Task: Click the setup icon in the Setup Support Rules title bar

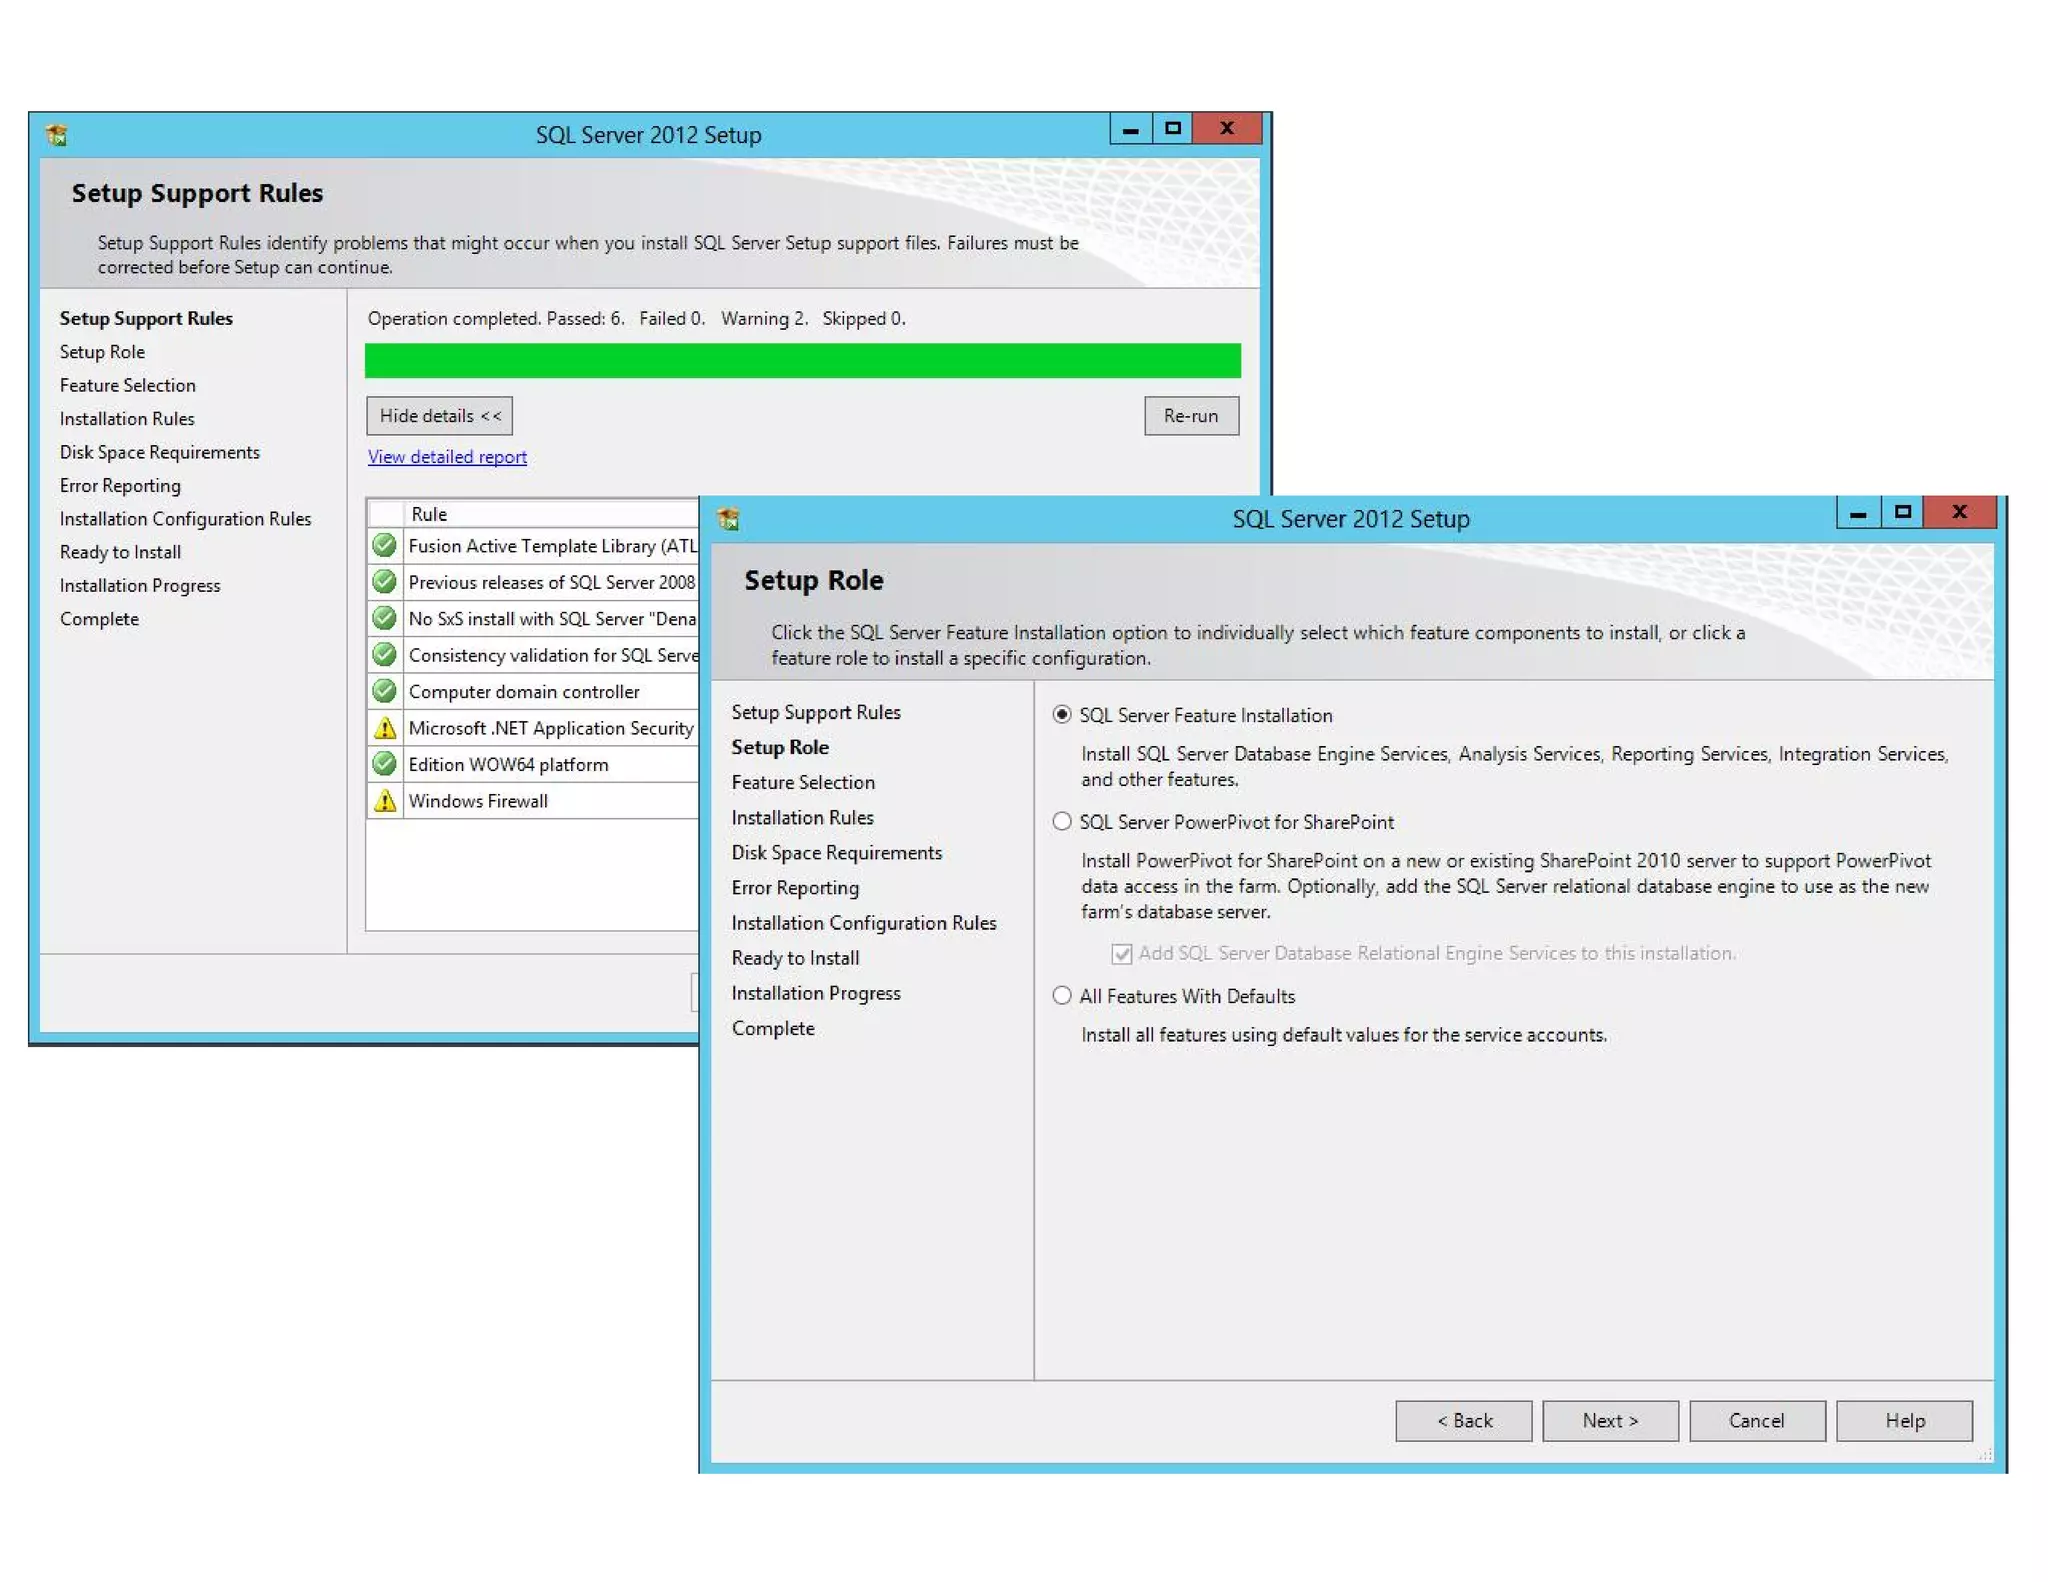Action: tap(57, 134)
